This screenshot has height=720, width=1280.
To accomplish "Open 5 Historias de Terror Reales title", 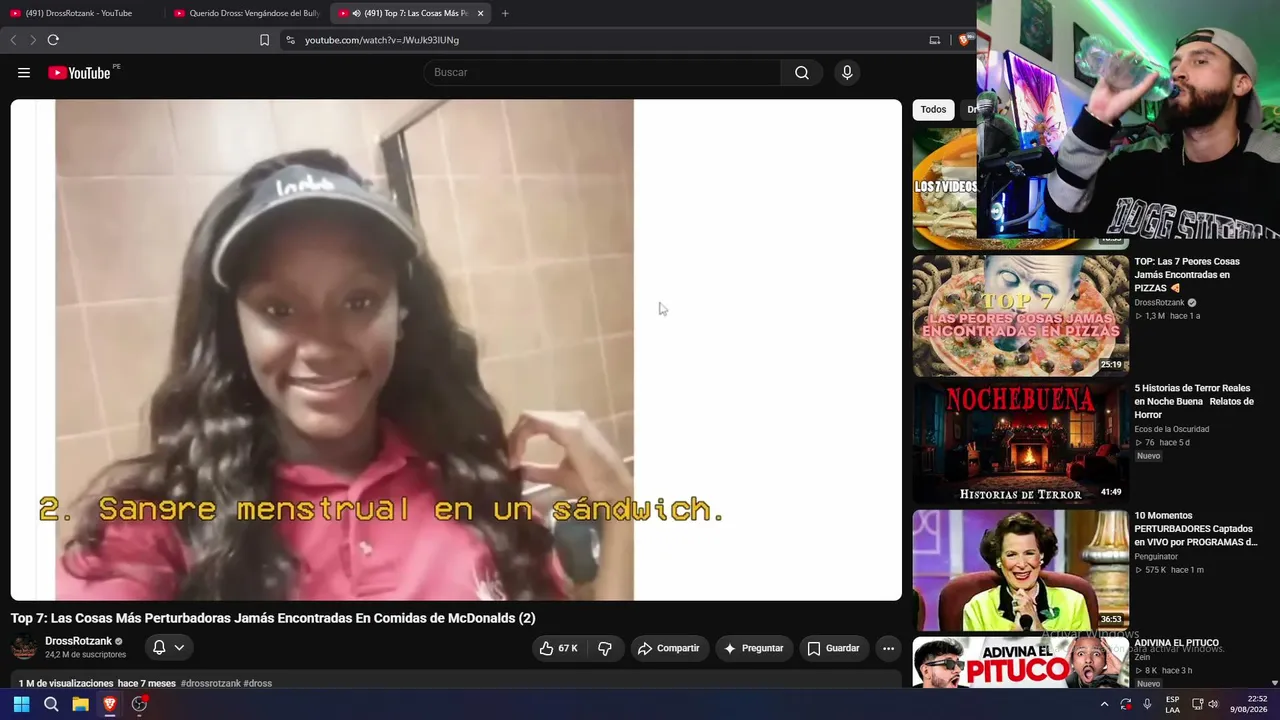I will pyautogui.click(x=1194, y=401).
